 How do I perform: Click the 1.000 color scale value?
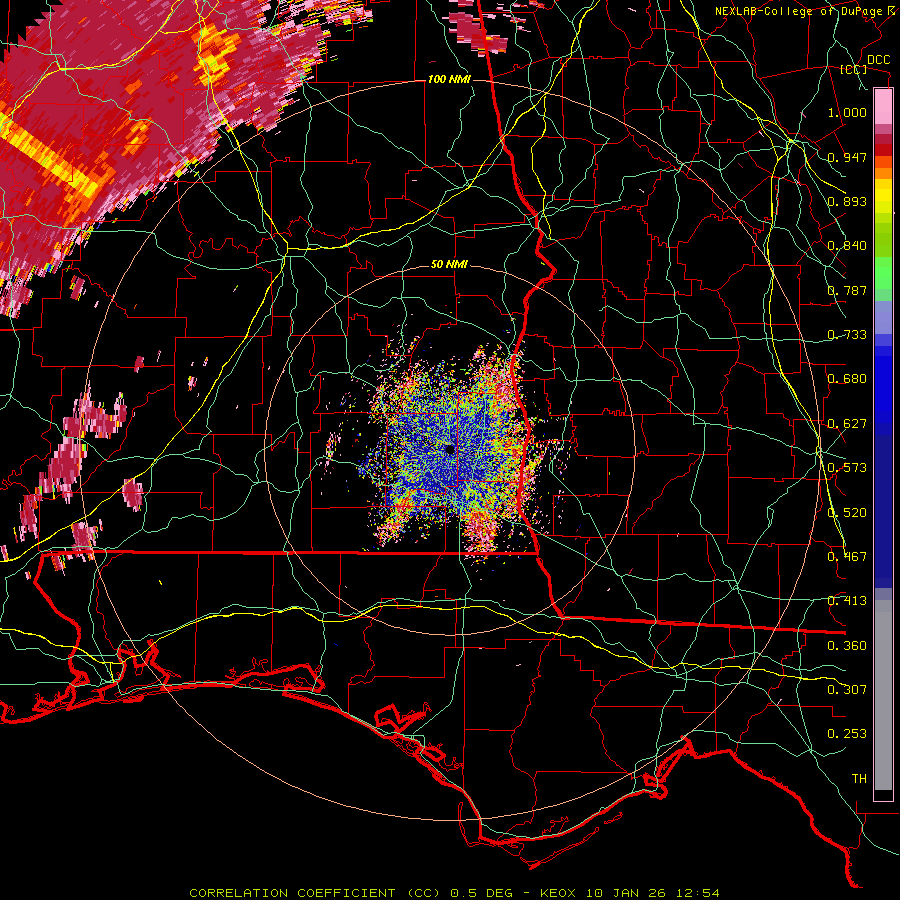(x=847, y=112)
